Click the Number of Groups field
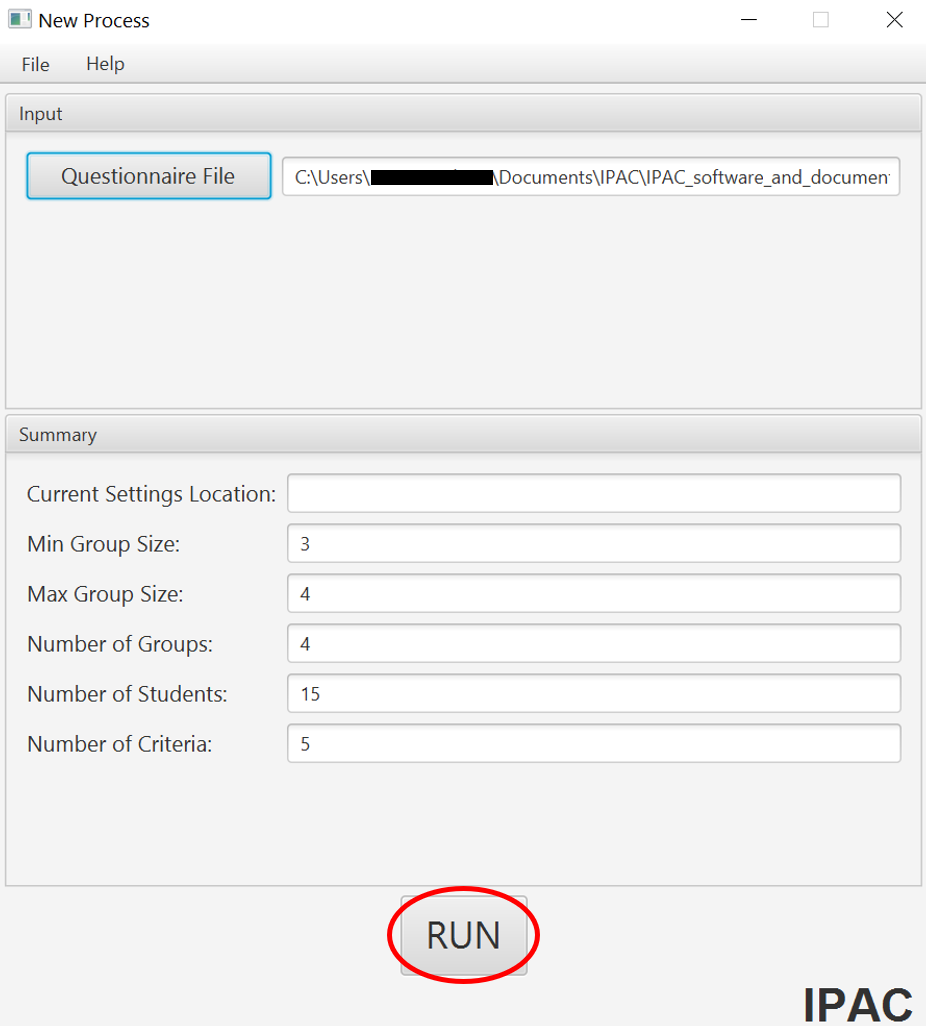 593,643
